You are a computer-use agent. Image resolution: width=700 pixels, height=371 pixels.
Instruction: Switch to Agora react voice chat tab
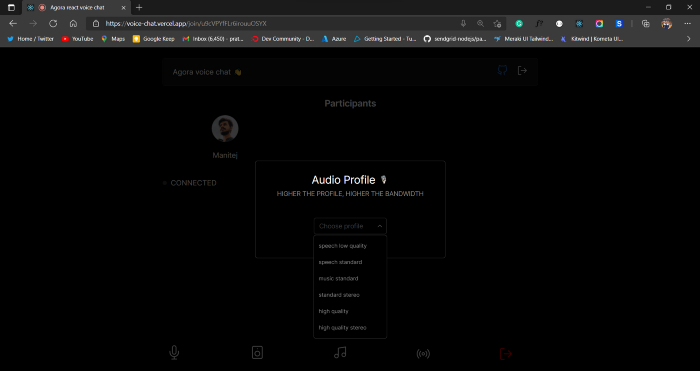pyautogui.click(x=75, y=8)
